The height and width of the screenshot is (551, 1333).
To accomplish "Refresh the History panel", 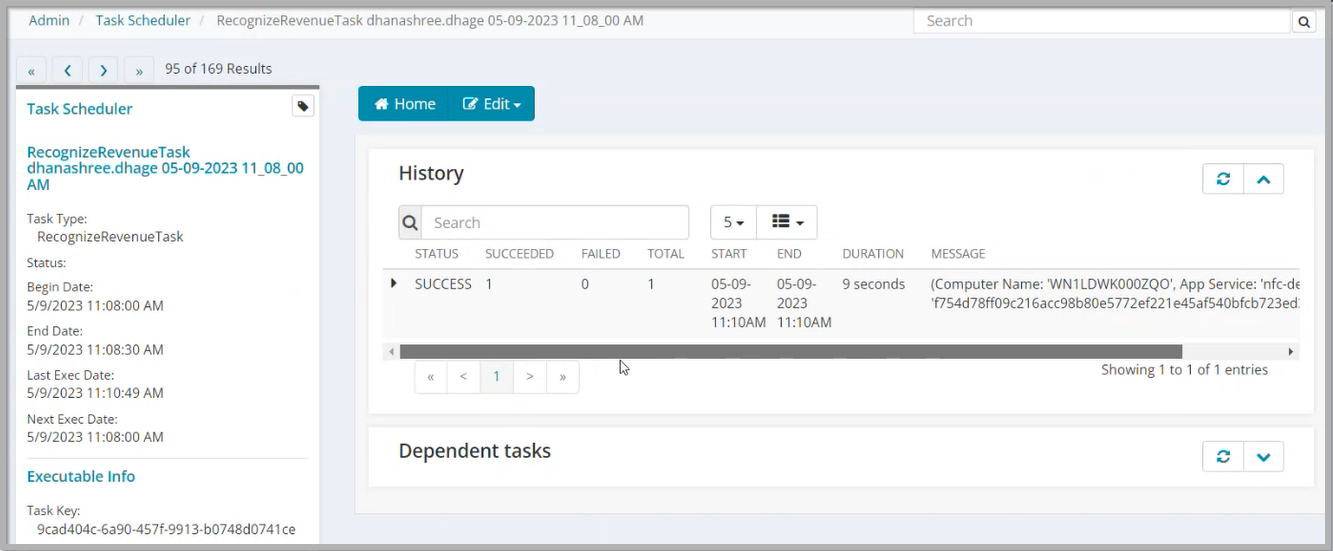I will (1223, 179).
